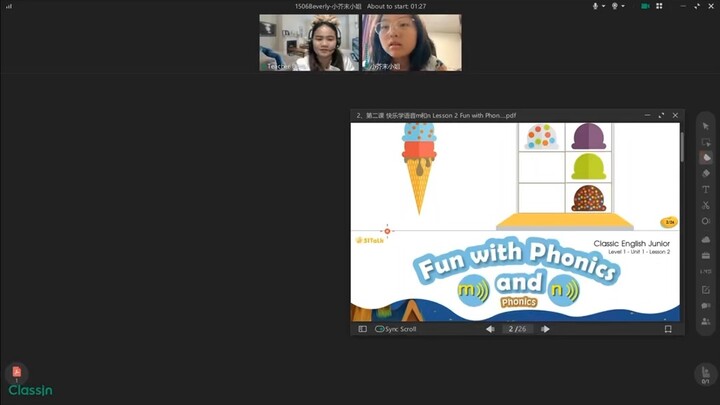Go to next PDF page arrow

click(545, 329)
